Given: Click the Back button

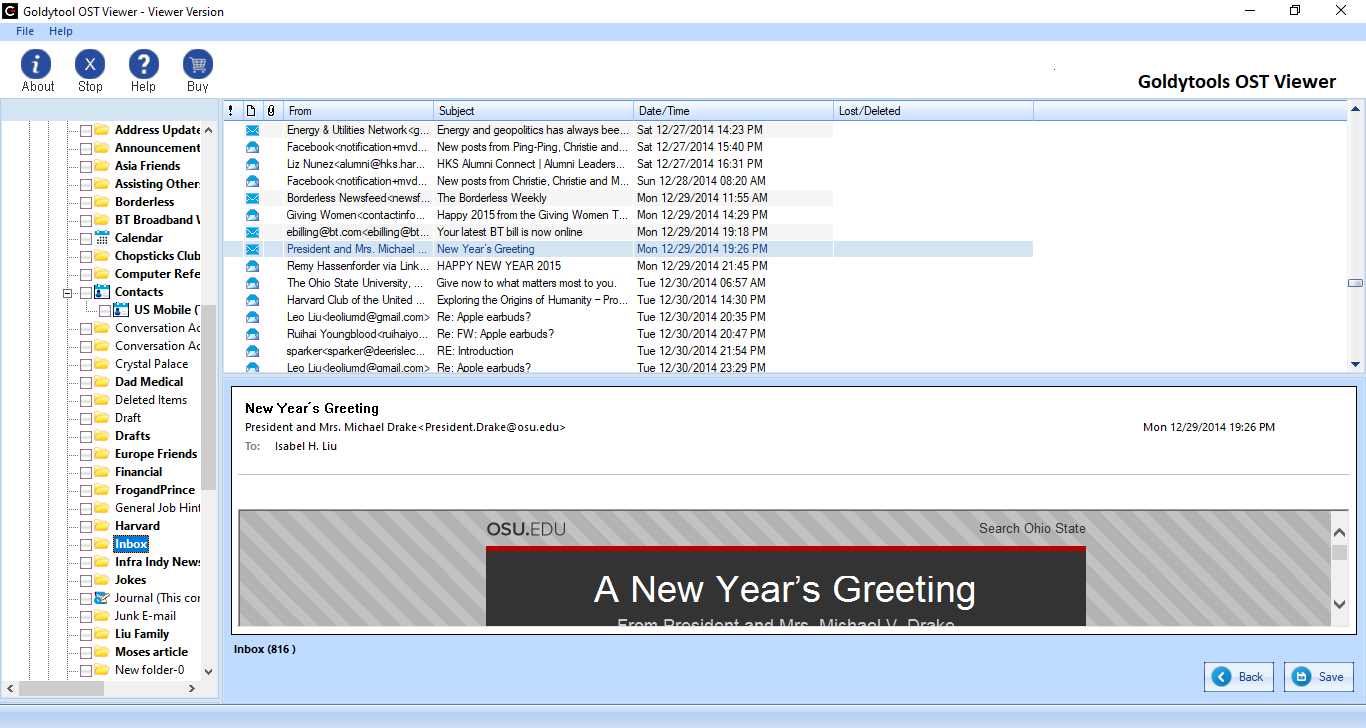Looking at the screenshot, I should [x=1239, y=677].
